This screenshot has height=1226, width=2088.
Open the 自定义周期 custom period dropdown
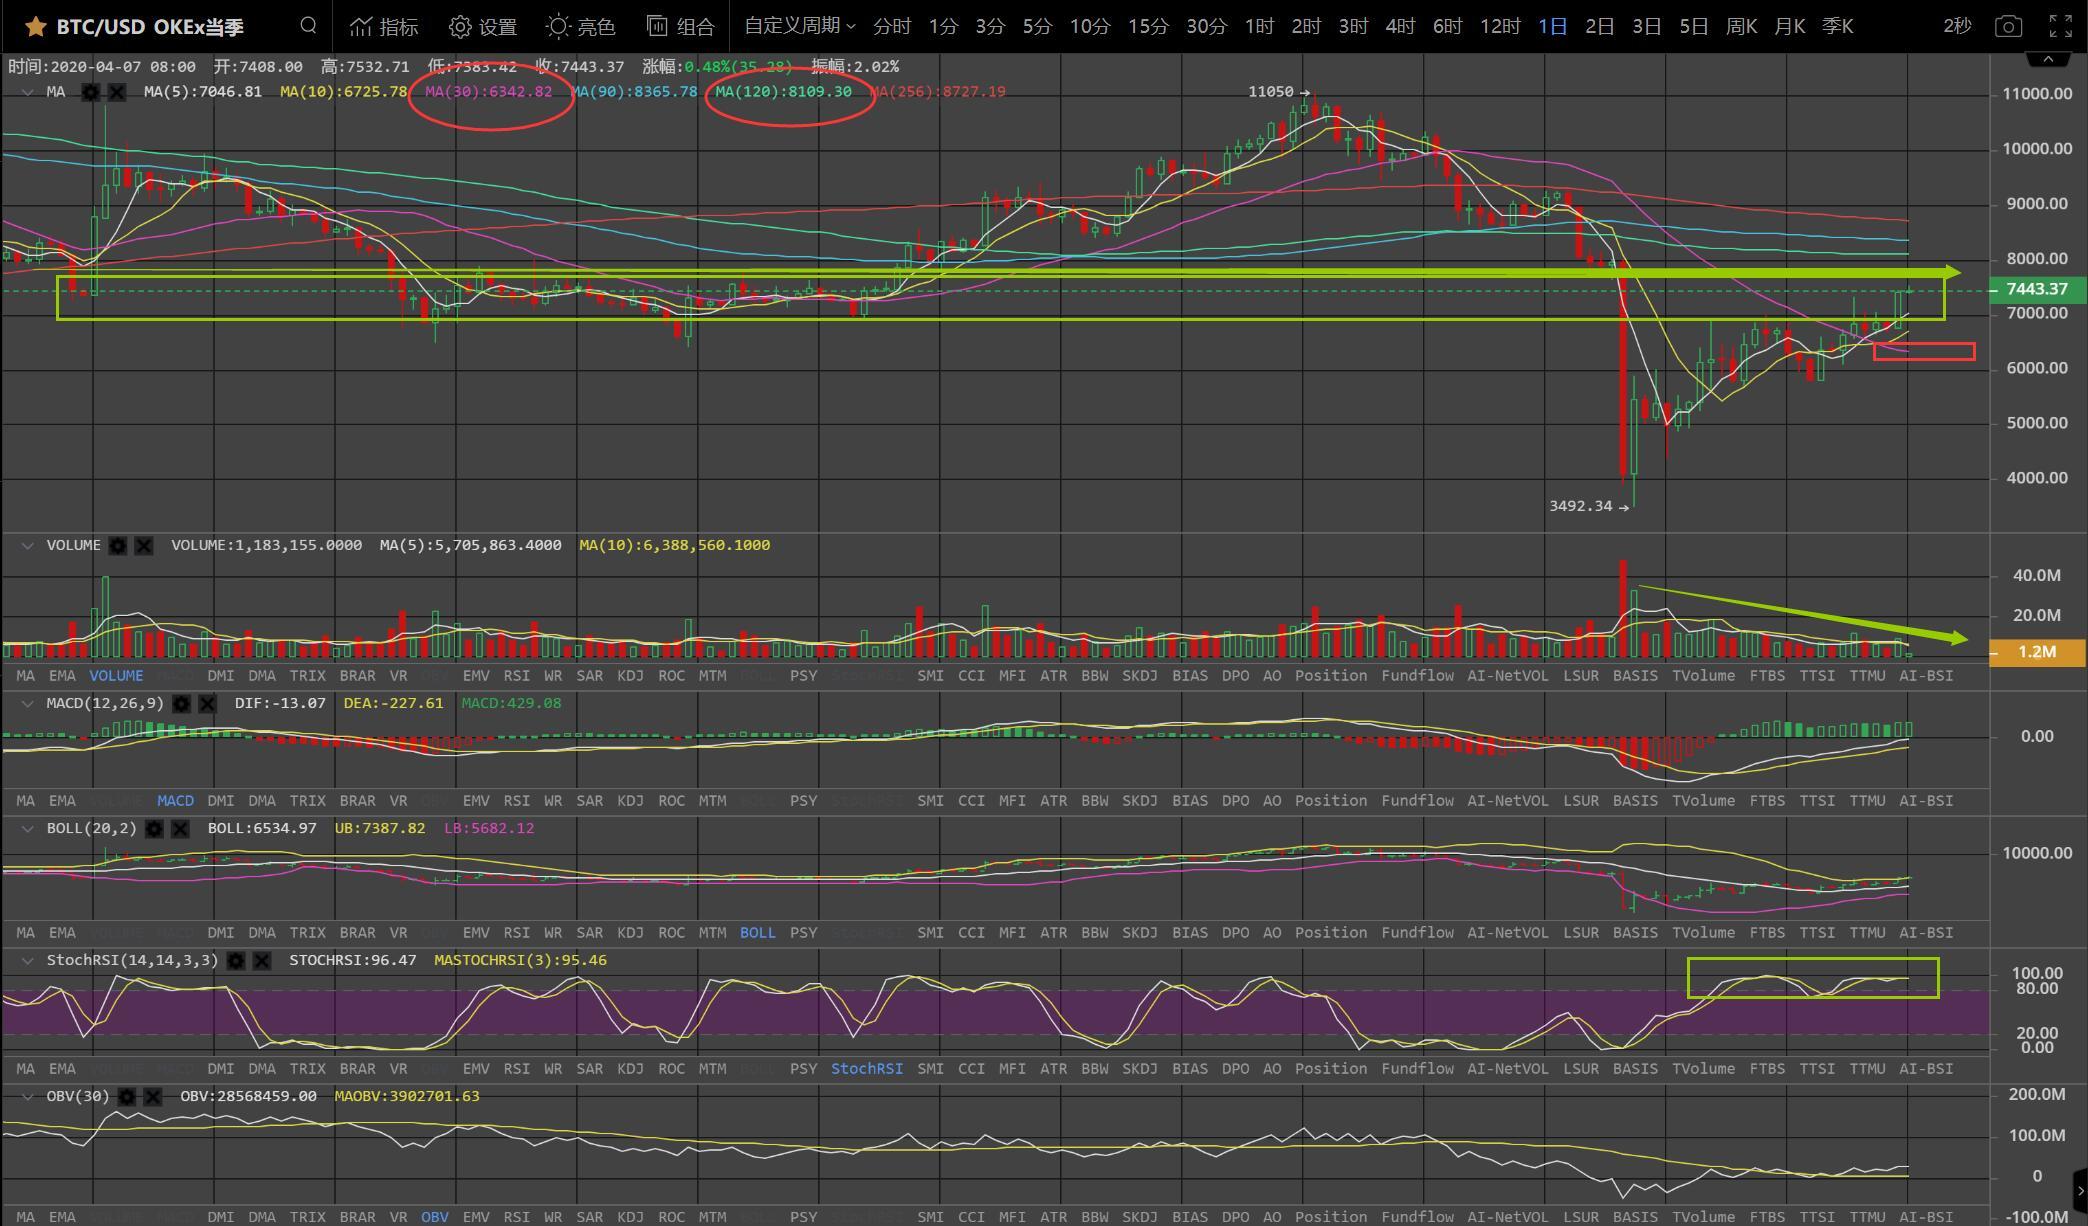[x=799, y=26]
